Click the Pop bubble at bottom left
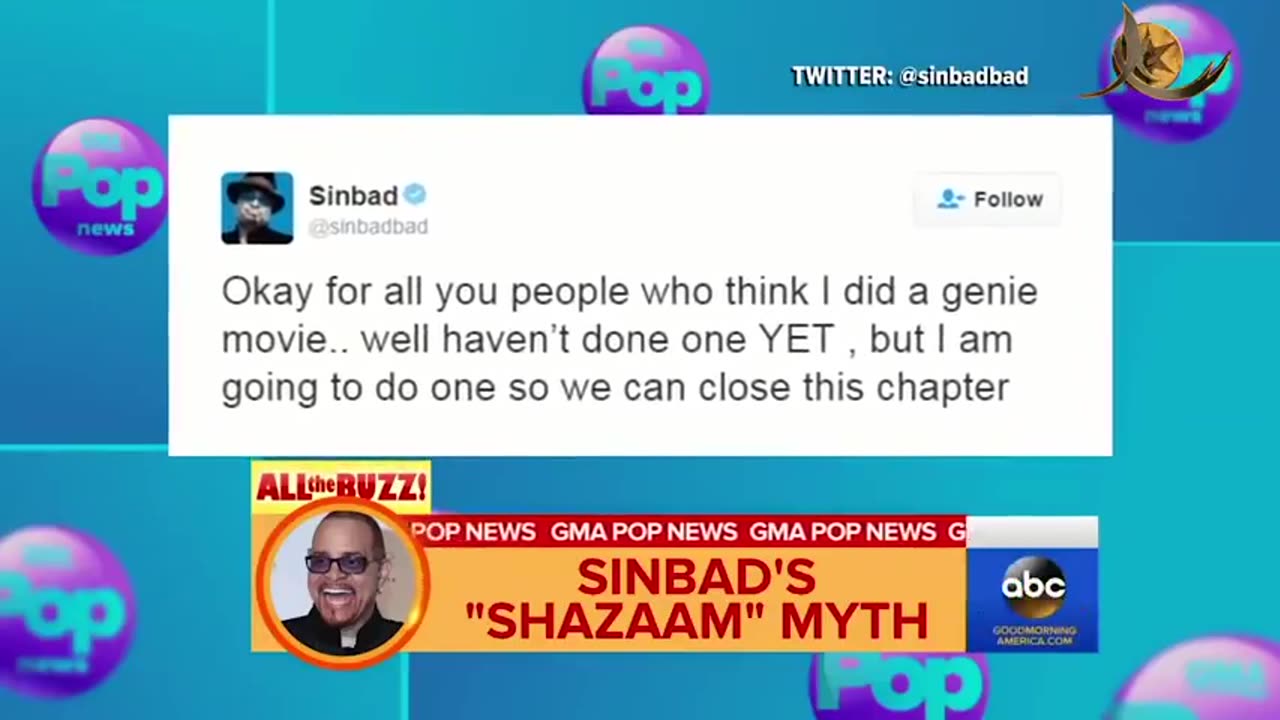Viewport: 1280px width, 720px height. point(65,610)
